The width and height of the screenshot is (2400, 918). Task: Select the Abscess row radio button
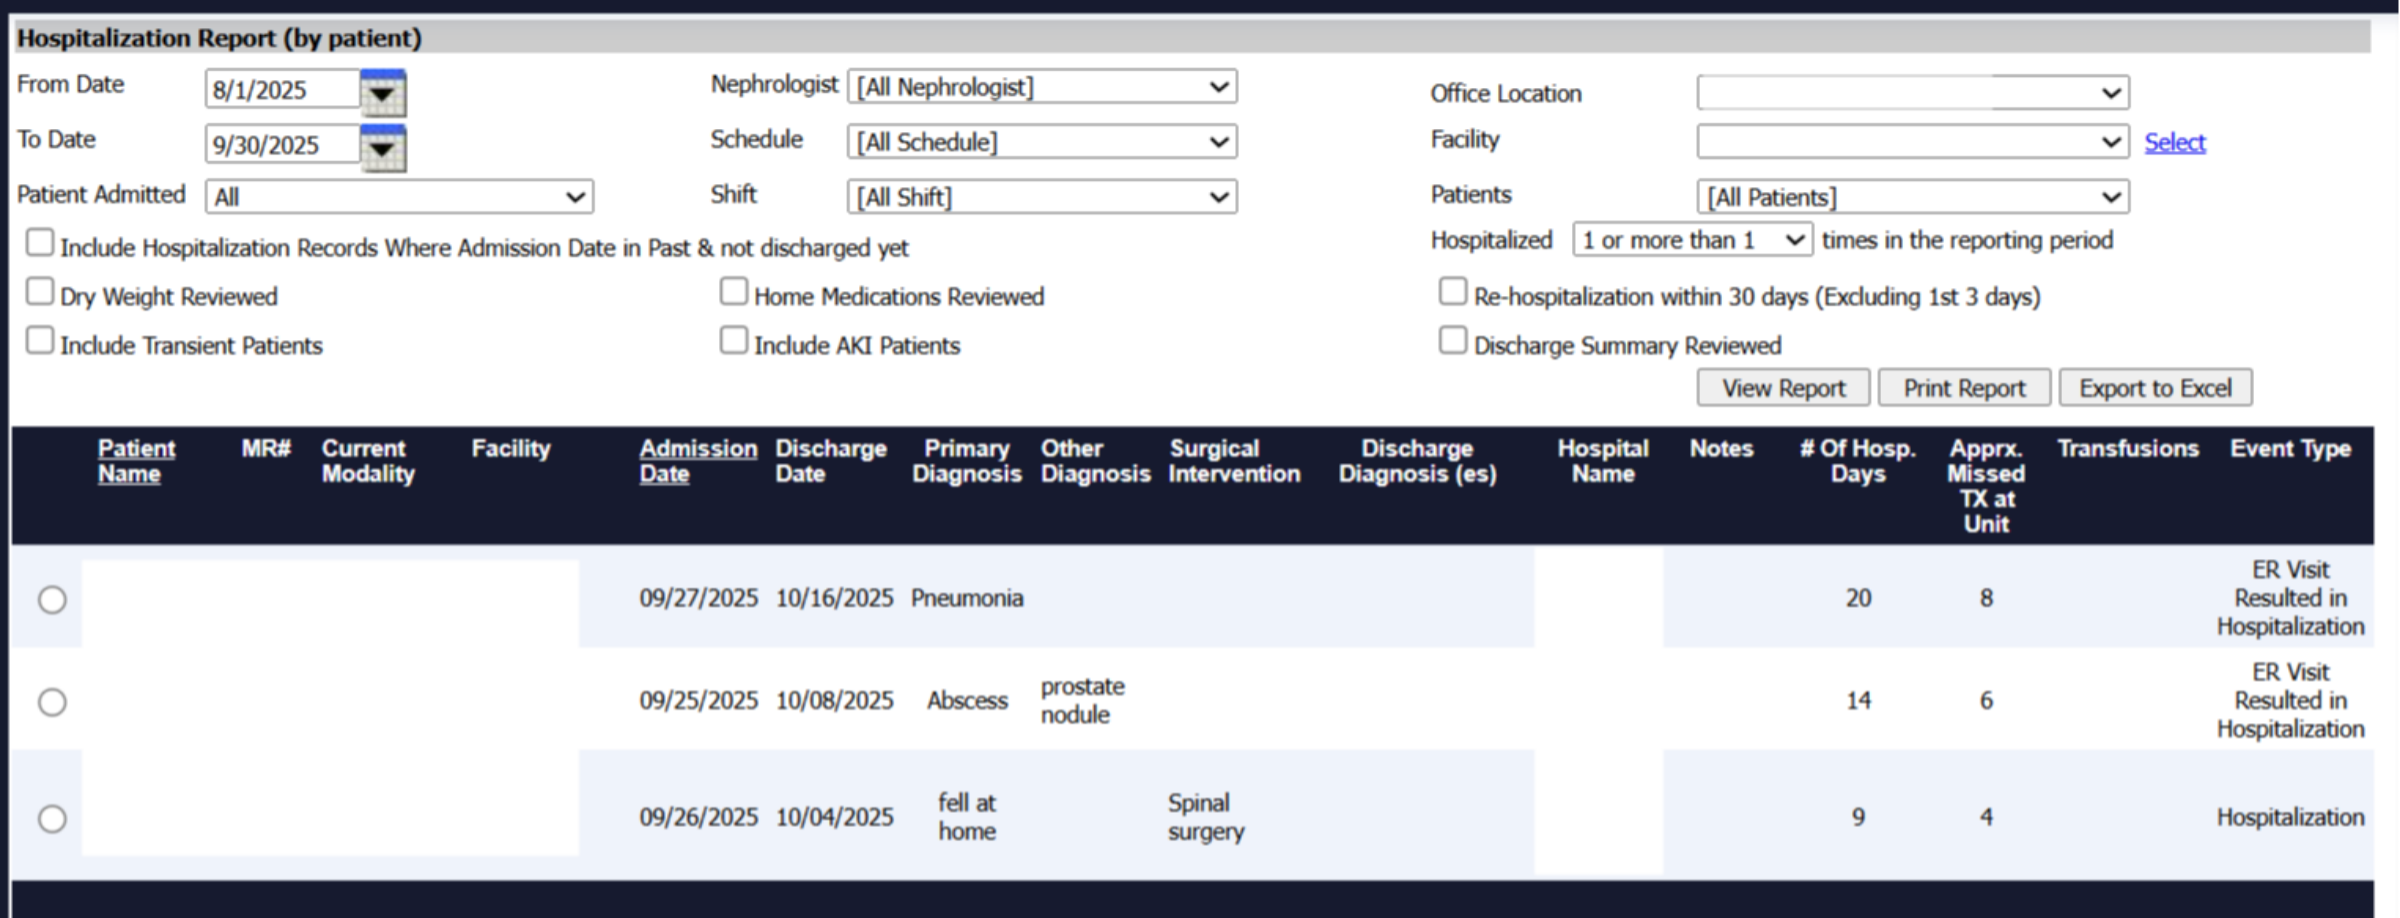pos(52,702)
